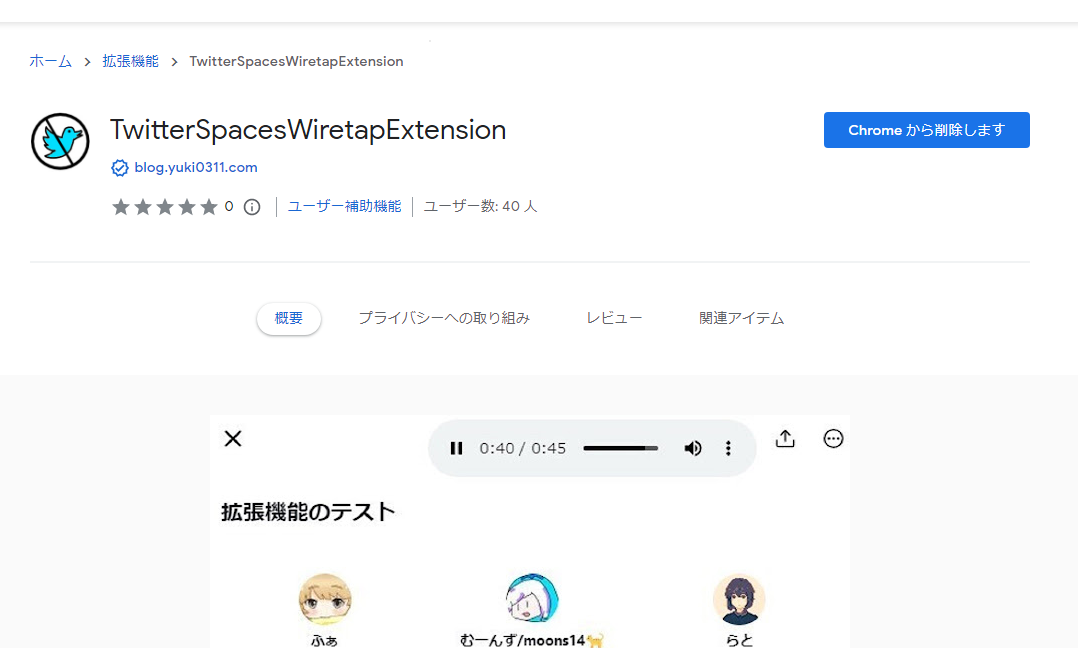This screenshot has height=648, width=1078.
Task: Click the TwitterSpacesWiretapExtension logo icon
Action: click(60, 142)
